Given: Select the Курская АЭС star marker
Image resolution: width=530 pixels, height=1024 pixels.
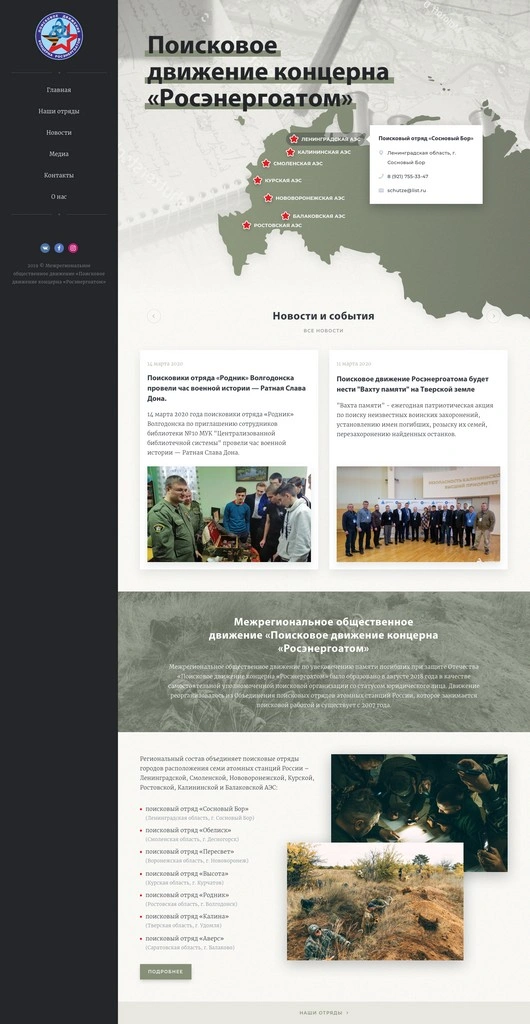Looking at the screenshot, I should pos(258,180).
